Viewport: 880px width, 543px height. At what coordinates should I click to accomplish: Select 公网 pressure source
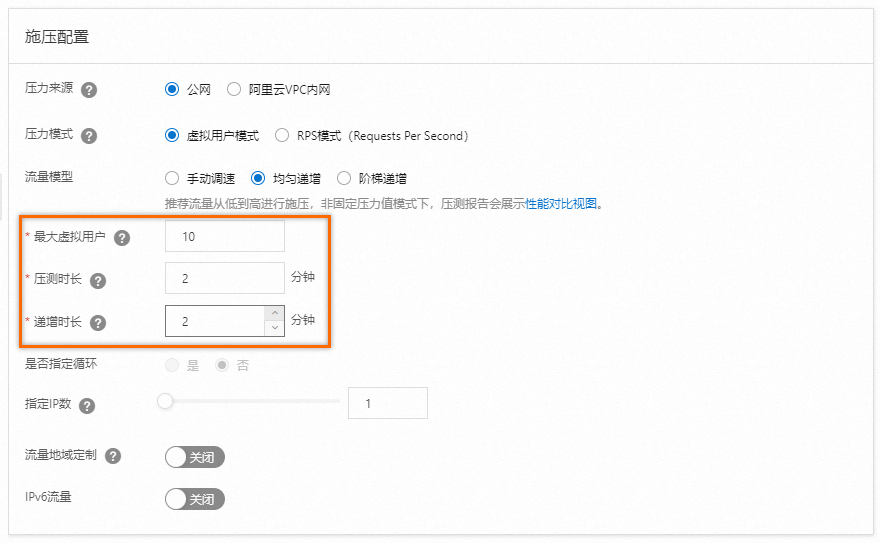[172, 89]
